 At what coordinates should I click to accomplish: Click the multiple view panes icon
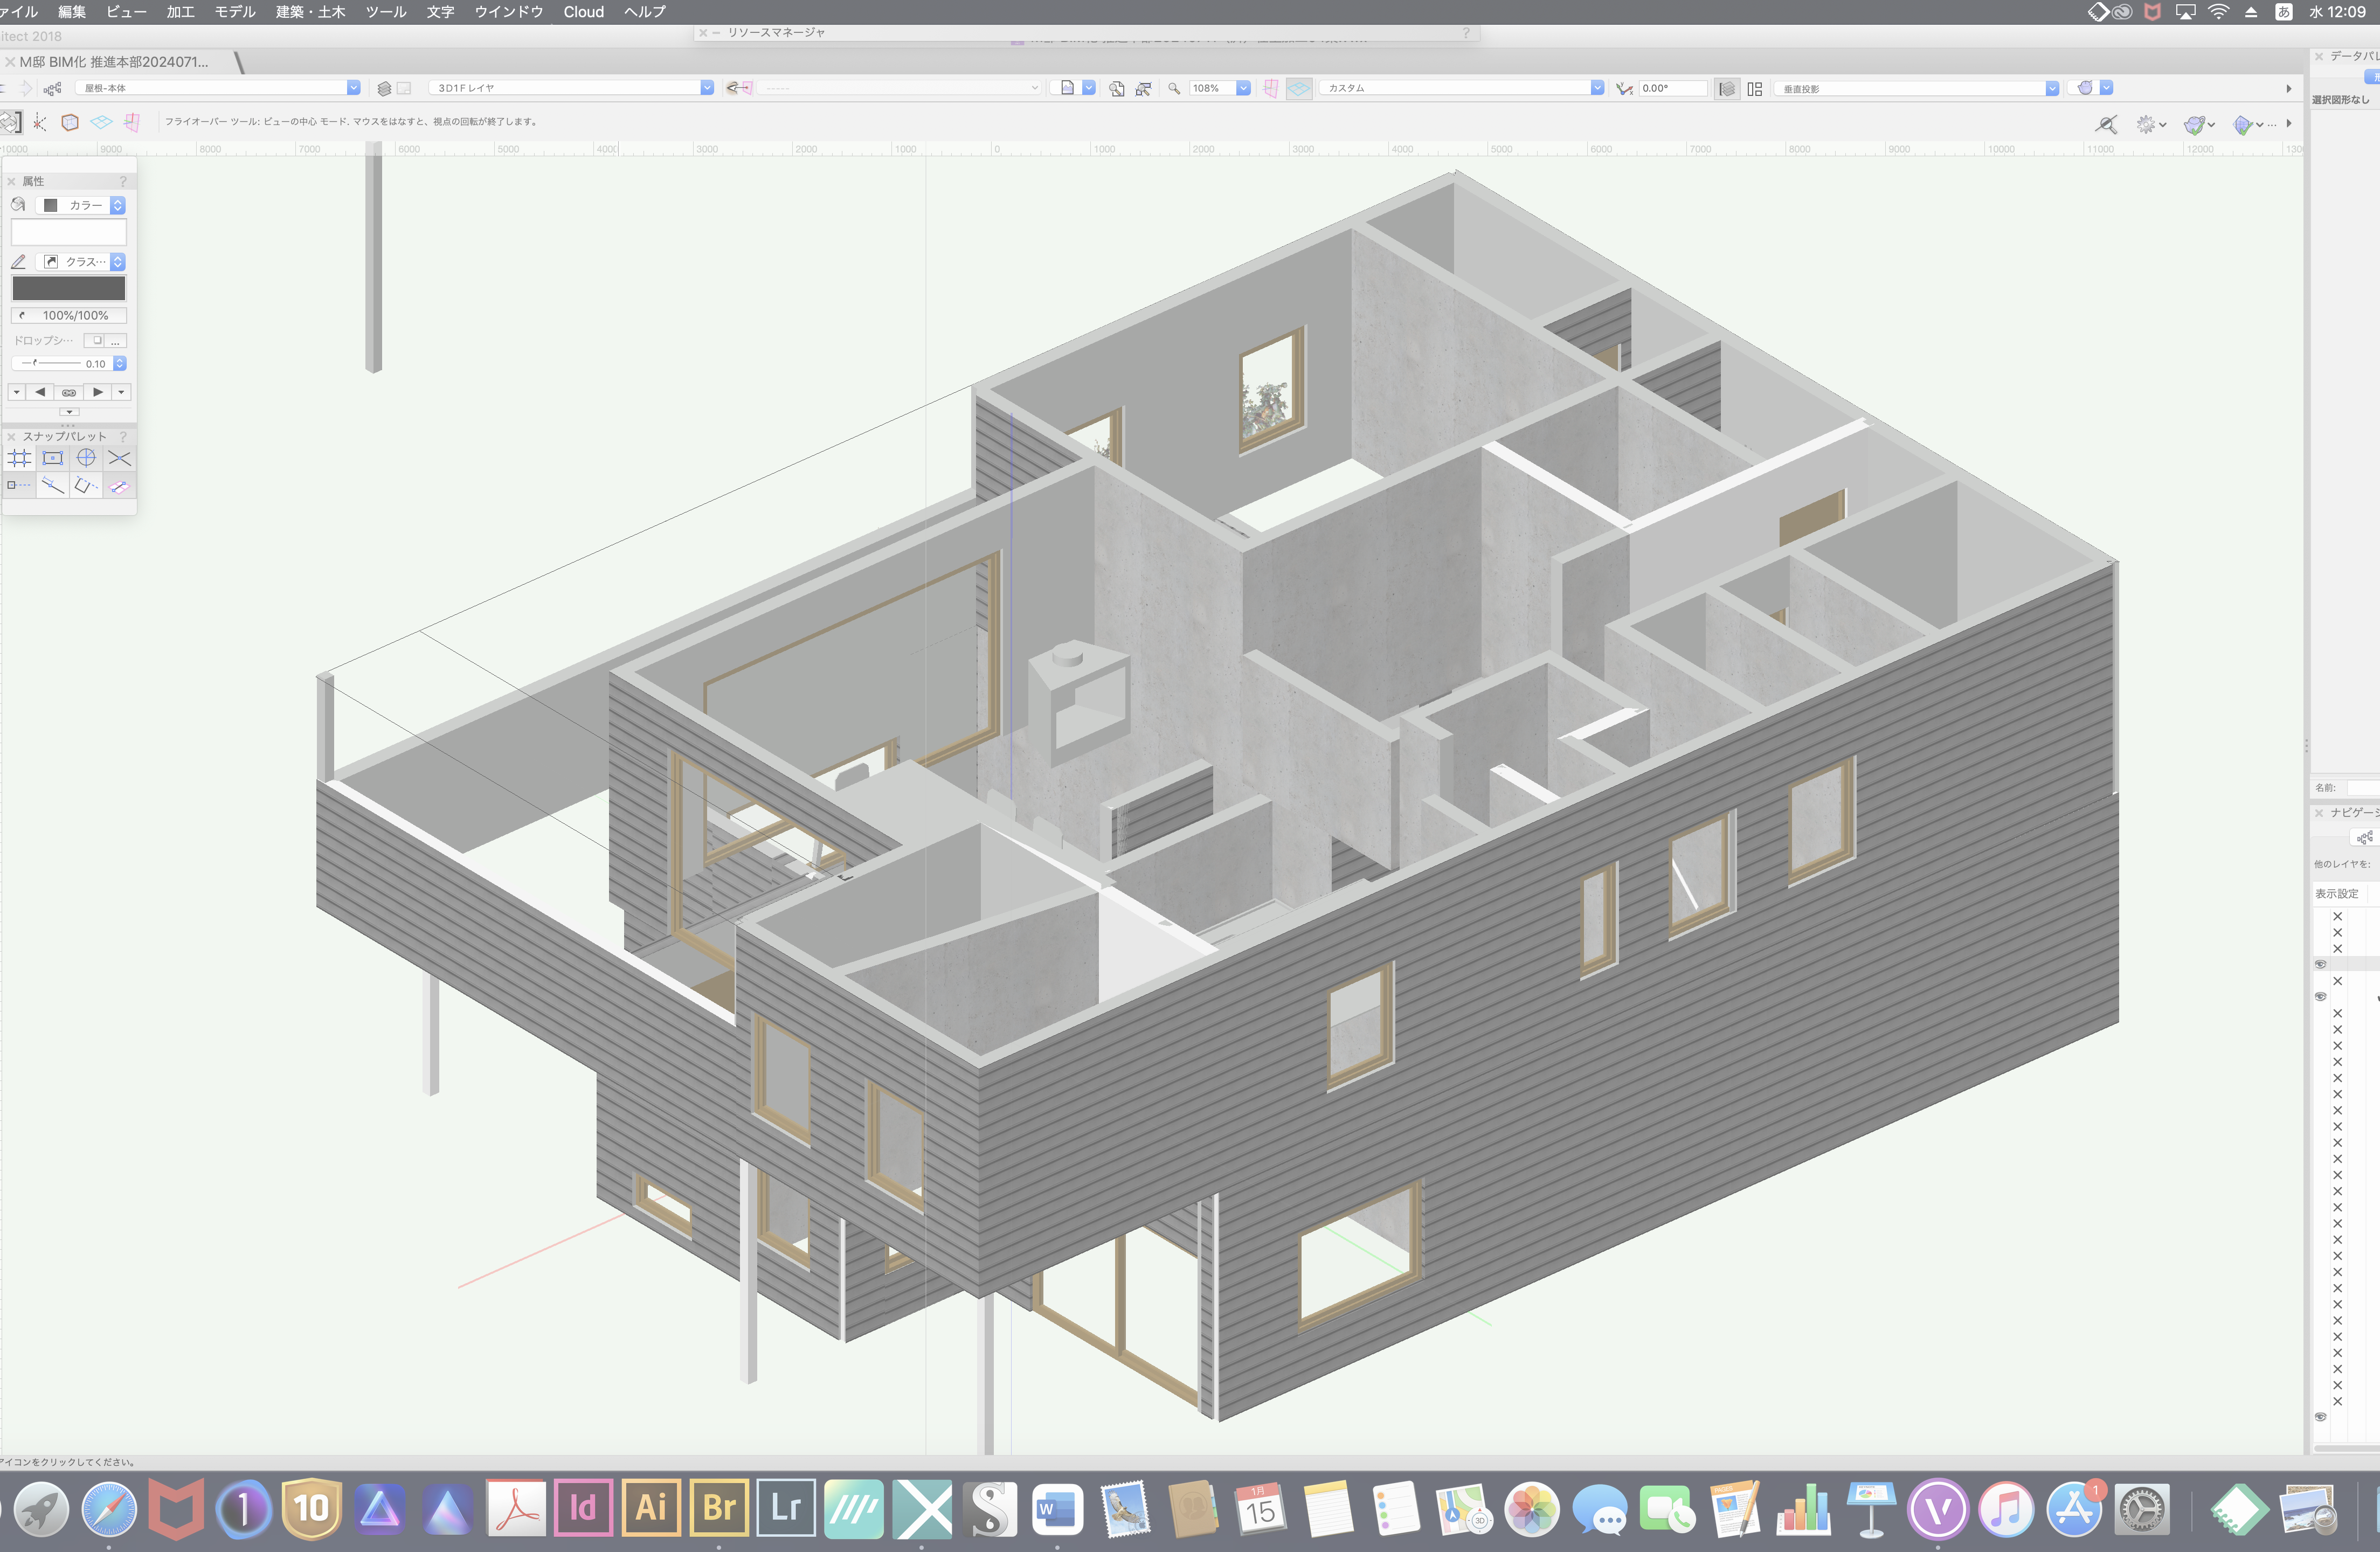(1755, 88)
